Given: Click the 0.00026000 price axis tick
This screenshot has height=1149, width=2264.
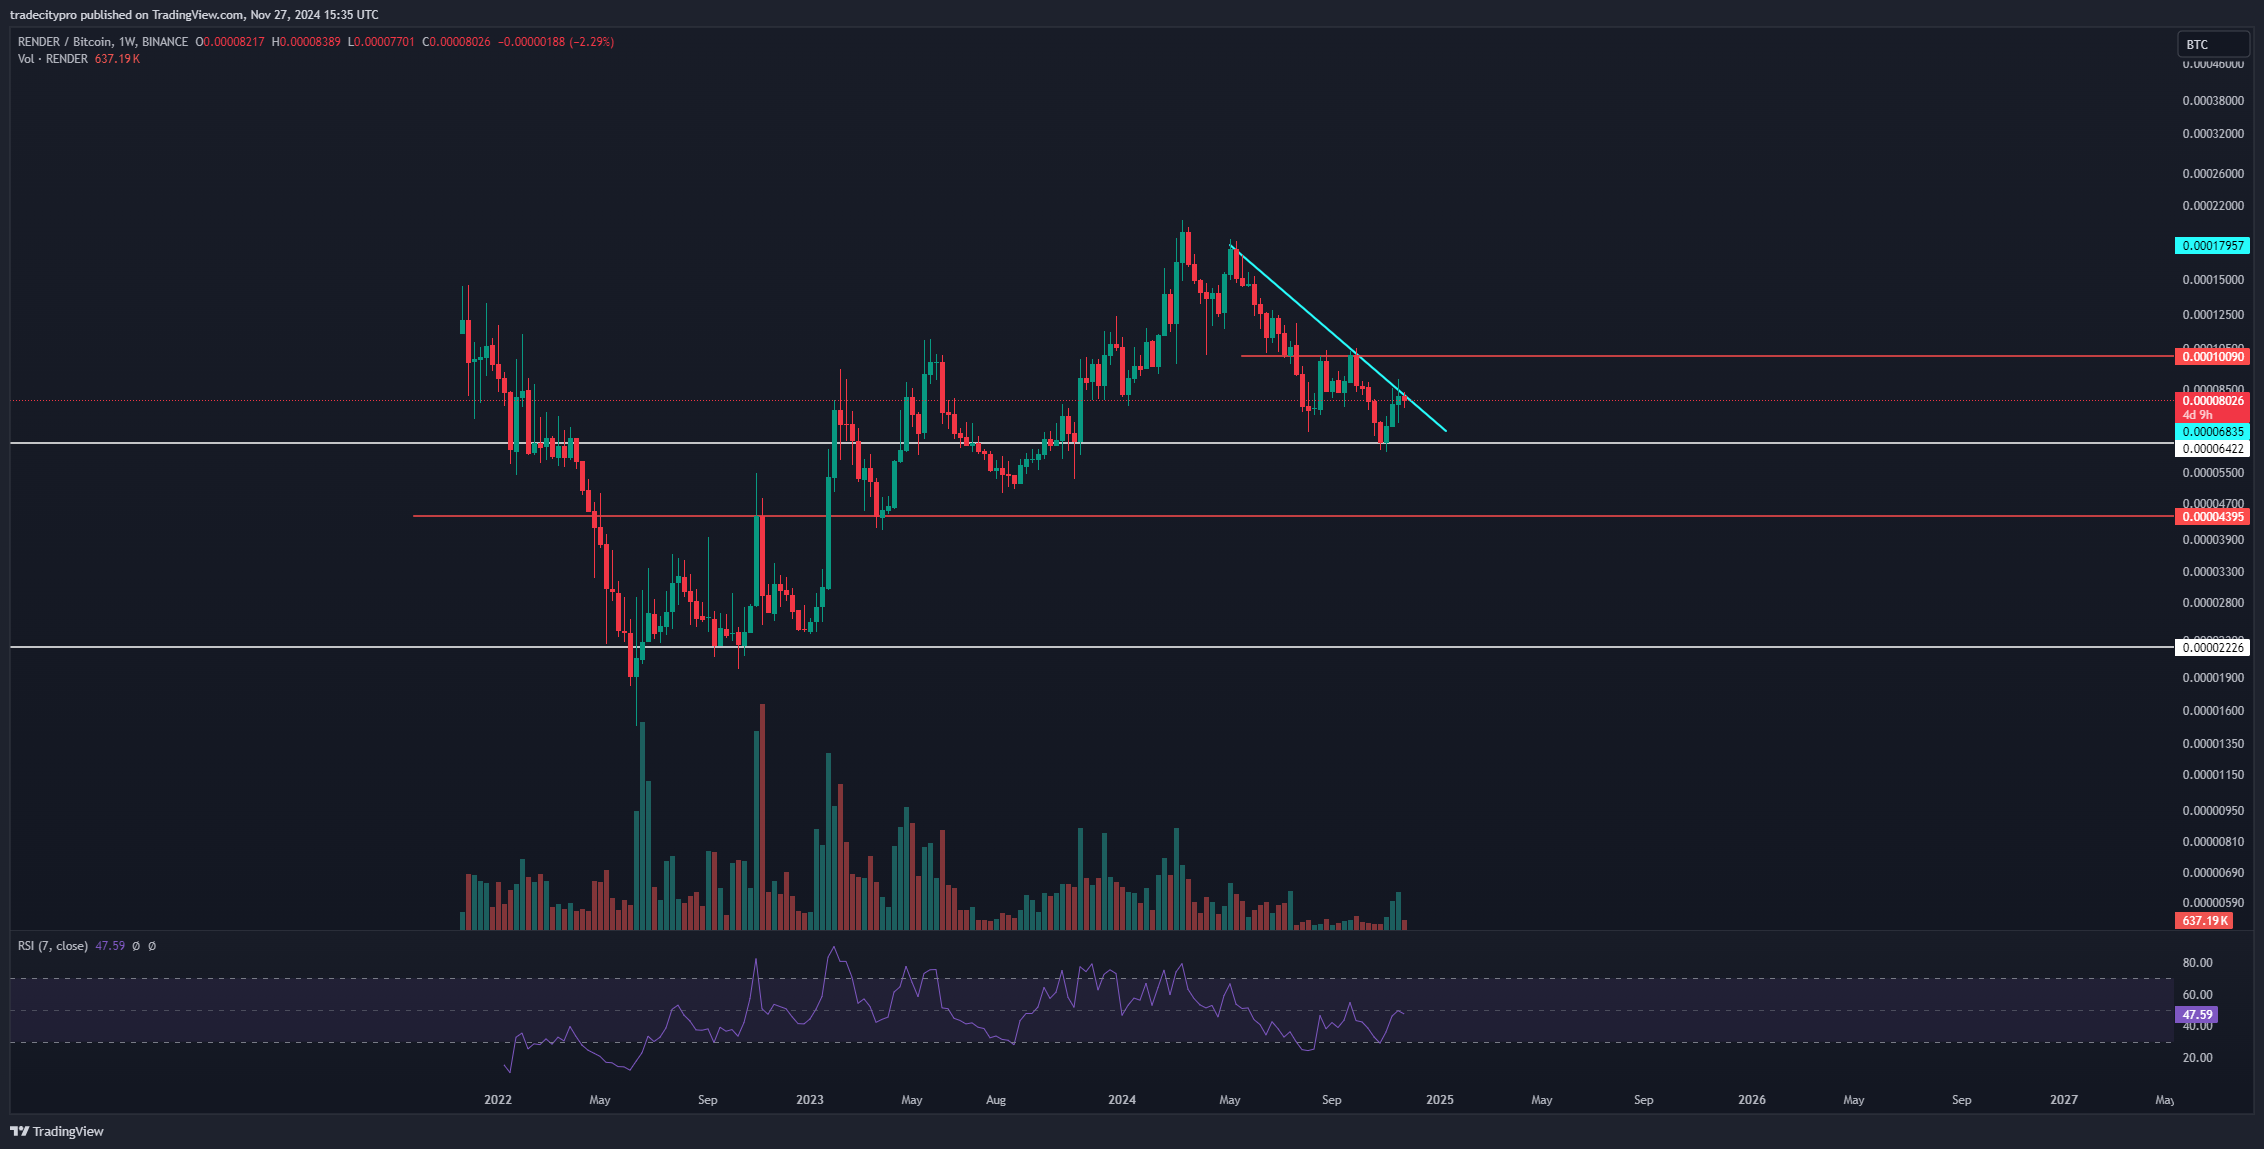Looking at the screenshot, I should coord(2213,174).
